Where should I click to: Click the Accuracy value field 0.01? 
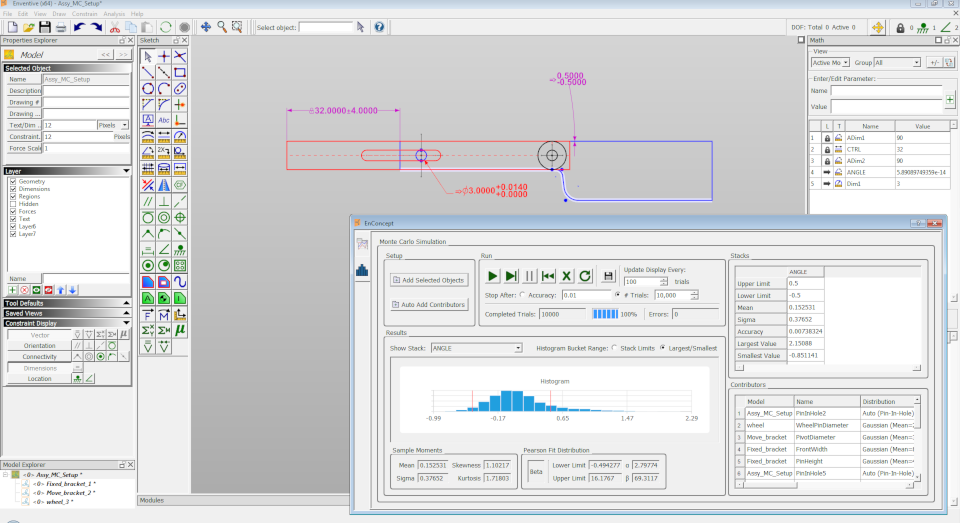(x=587, y=295)
